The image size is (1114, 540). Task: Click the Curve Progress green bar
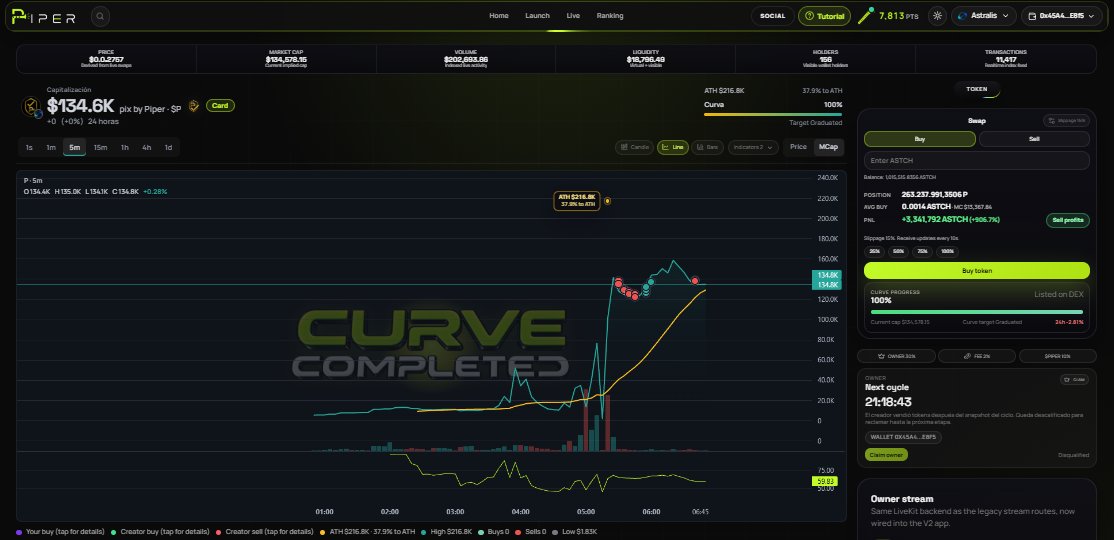pos(976,311)
